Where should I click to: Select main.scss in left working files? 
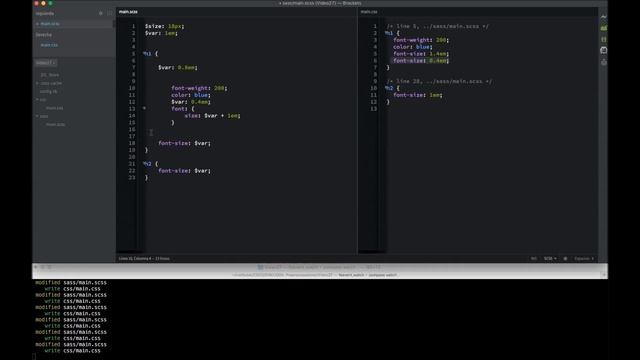(x=50, y=24)
